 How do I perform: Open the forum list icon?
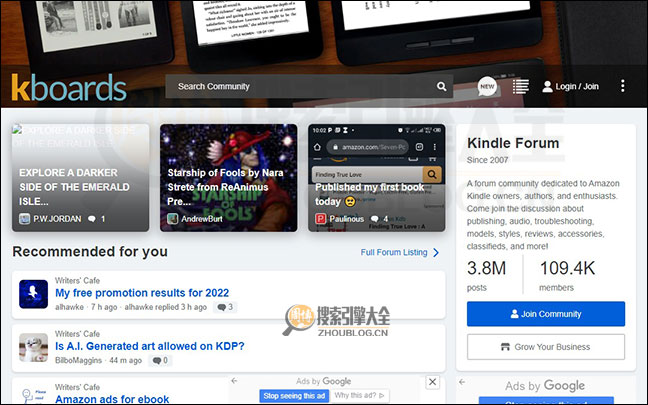(x=521, y=86)
